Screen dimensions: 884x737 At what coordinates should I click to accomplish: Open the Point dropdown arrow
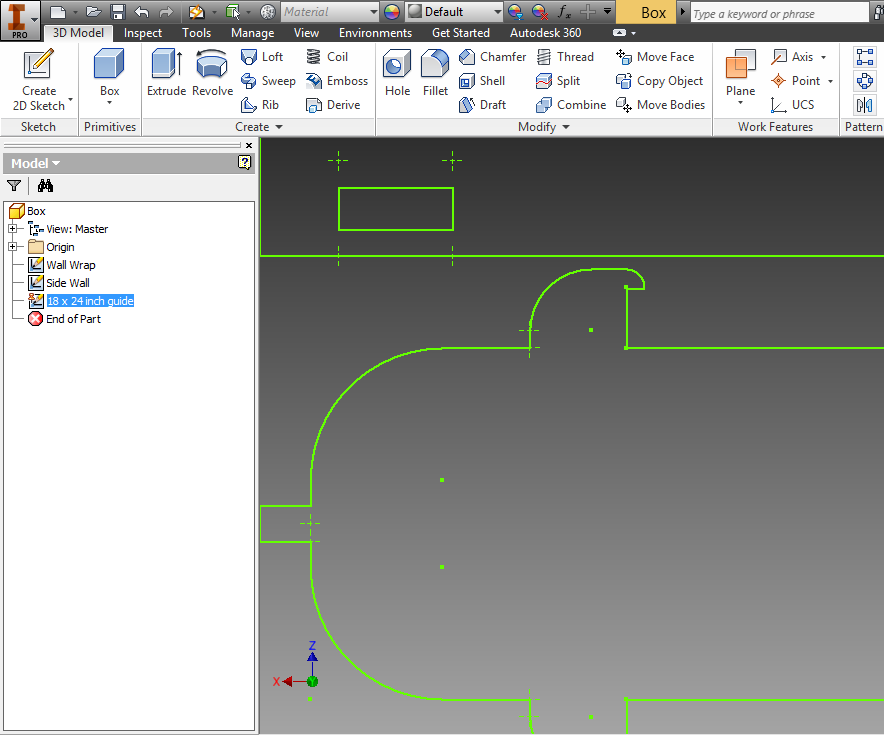pyautogui.click(x=830, y=82)
